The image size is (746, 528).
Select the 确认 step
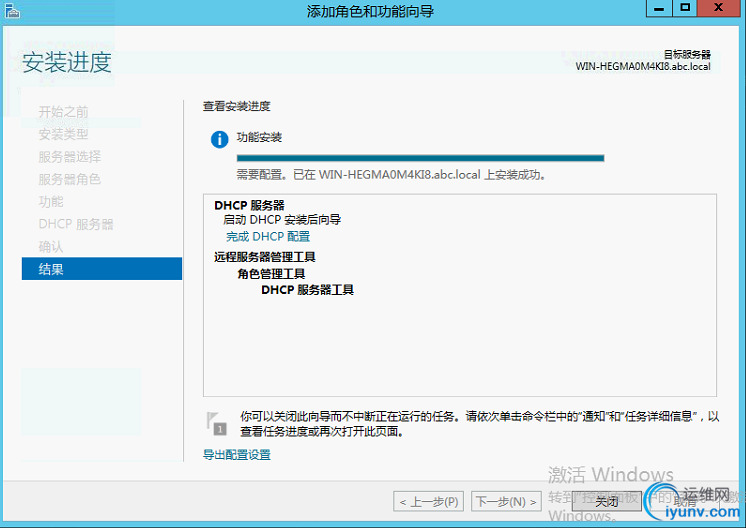click(51, 246)
